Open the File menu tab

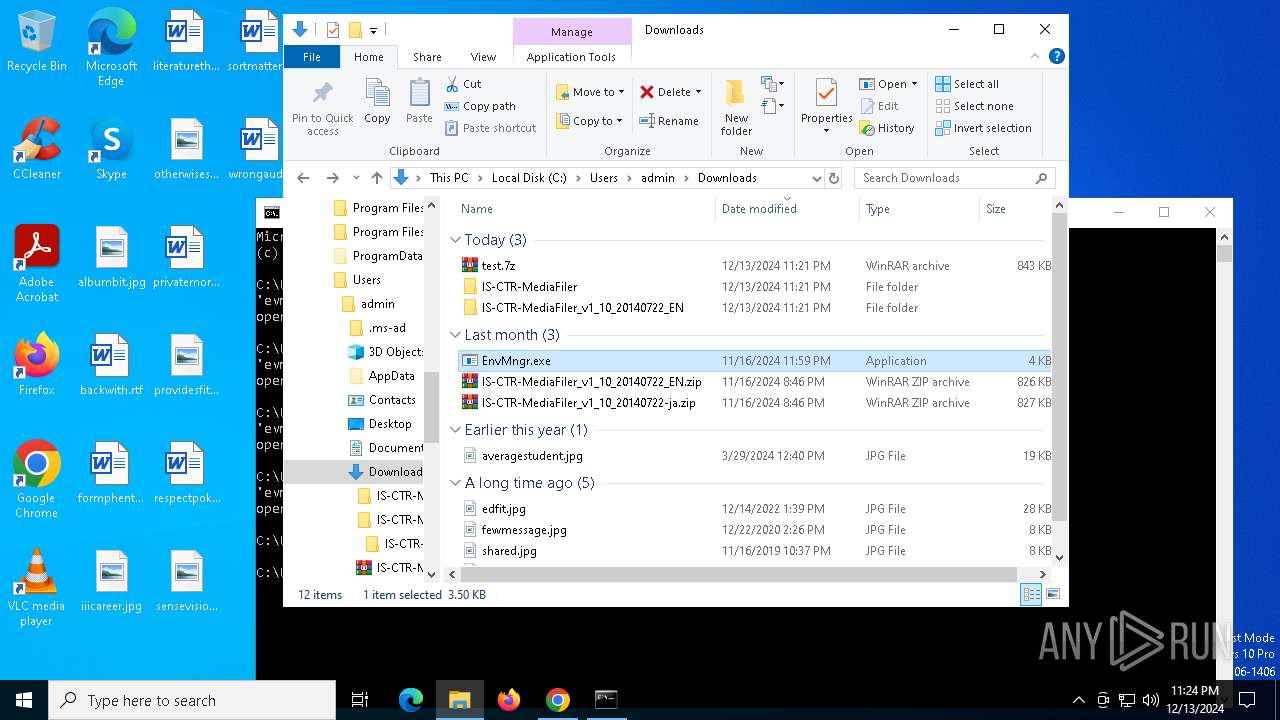312,57
